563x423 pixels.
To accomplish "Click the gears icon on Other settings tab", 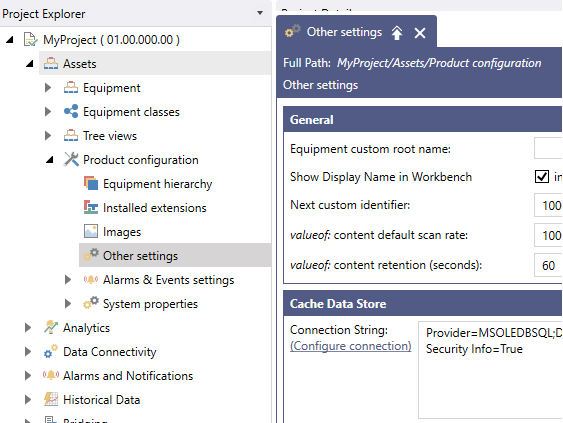I will (x=293, y=31).
